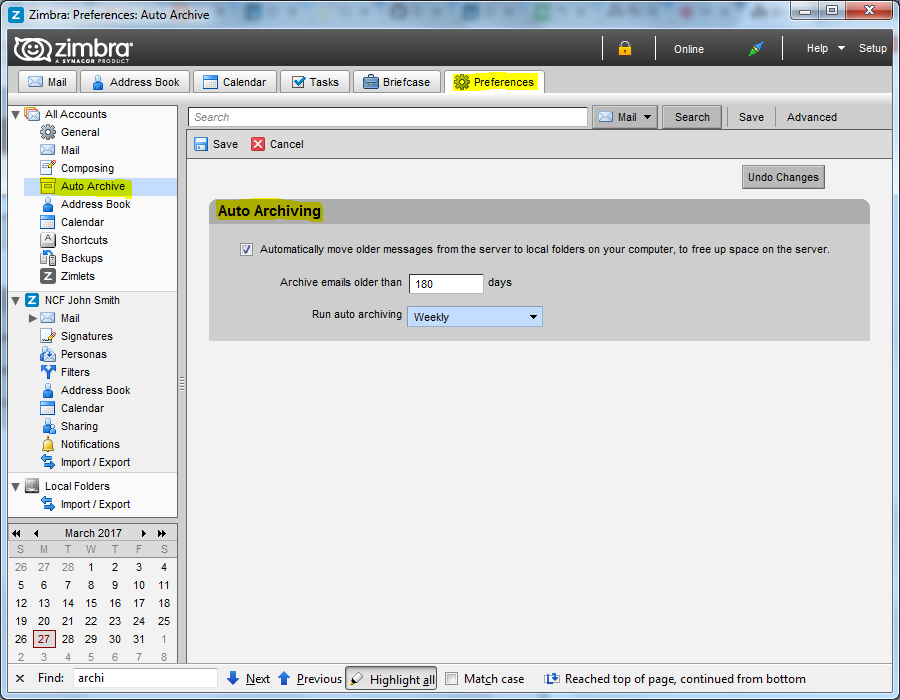900x700 pixels.
Task: Open Local Folders Import / Export
Action: [95, 504]
